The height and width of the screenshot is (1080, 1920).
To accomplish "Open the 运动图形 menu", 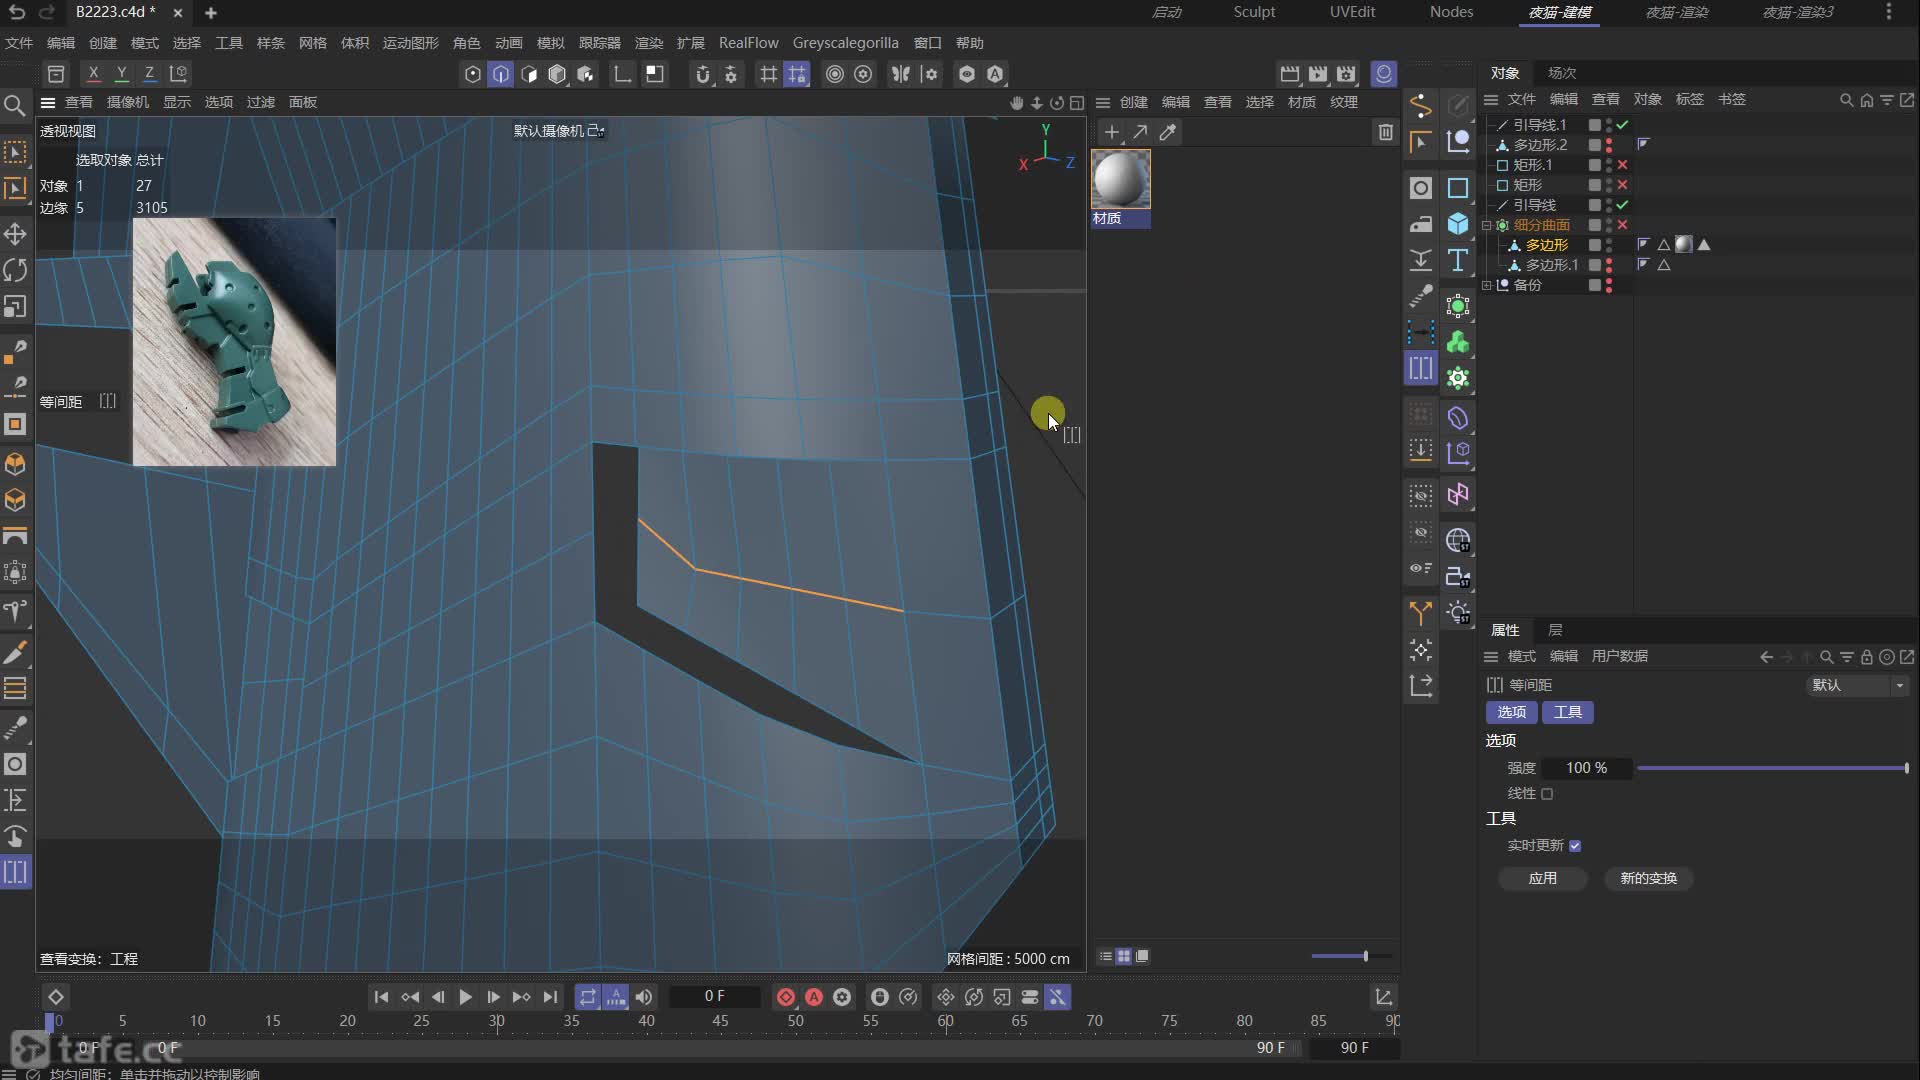I will (x=410, y=43).
